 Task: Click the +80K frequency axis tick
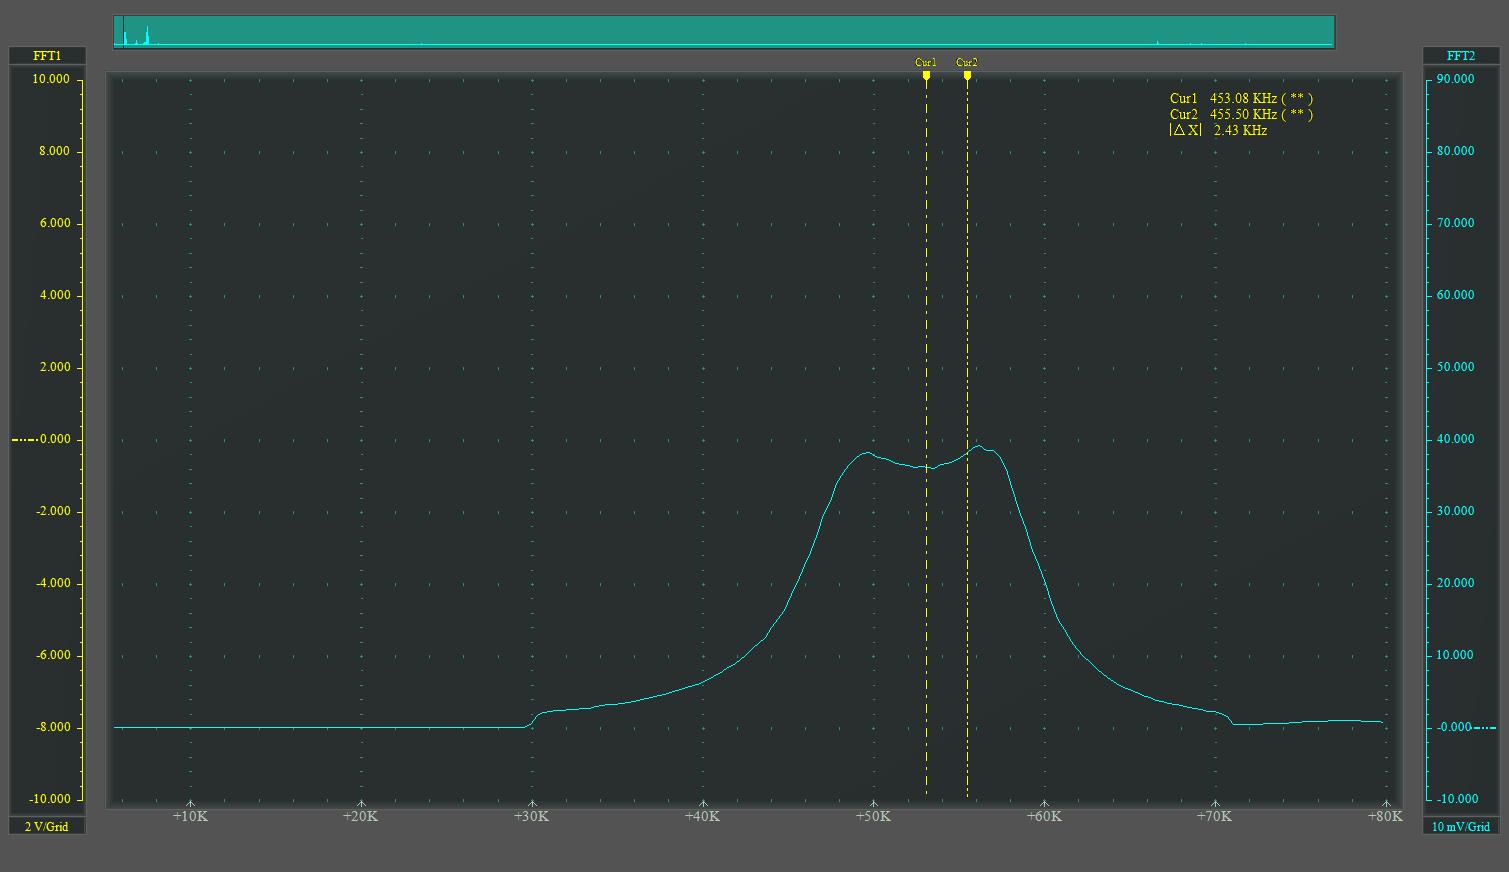point(1385,816)
